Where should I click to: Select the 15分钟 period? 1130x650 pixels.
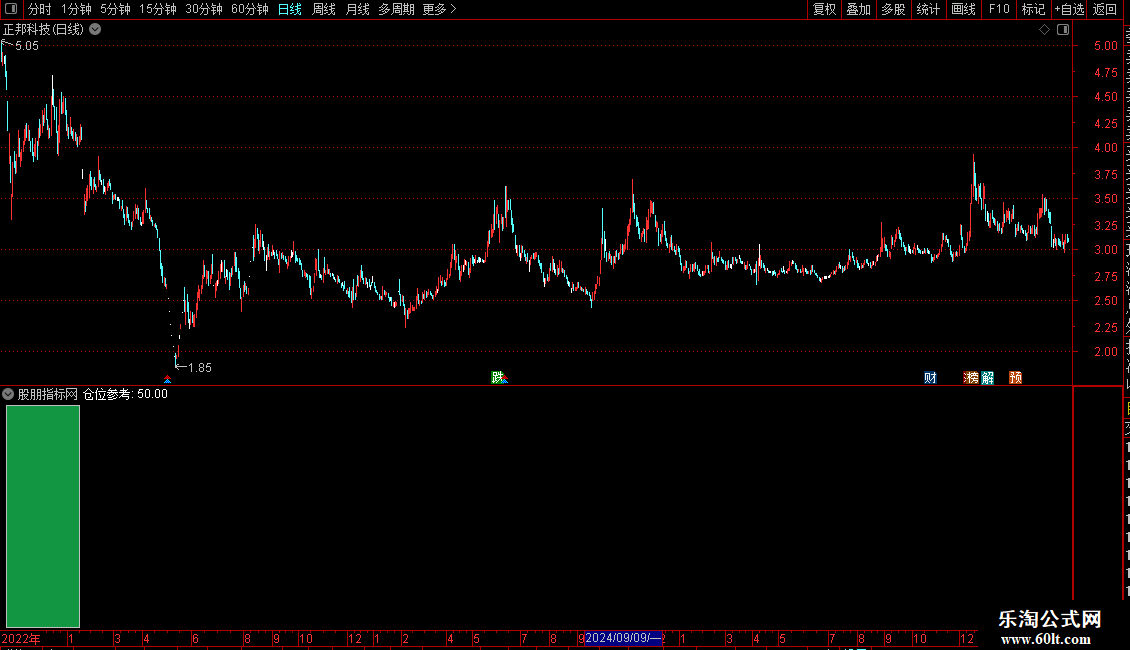[158, 9]
